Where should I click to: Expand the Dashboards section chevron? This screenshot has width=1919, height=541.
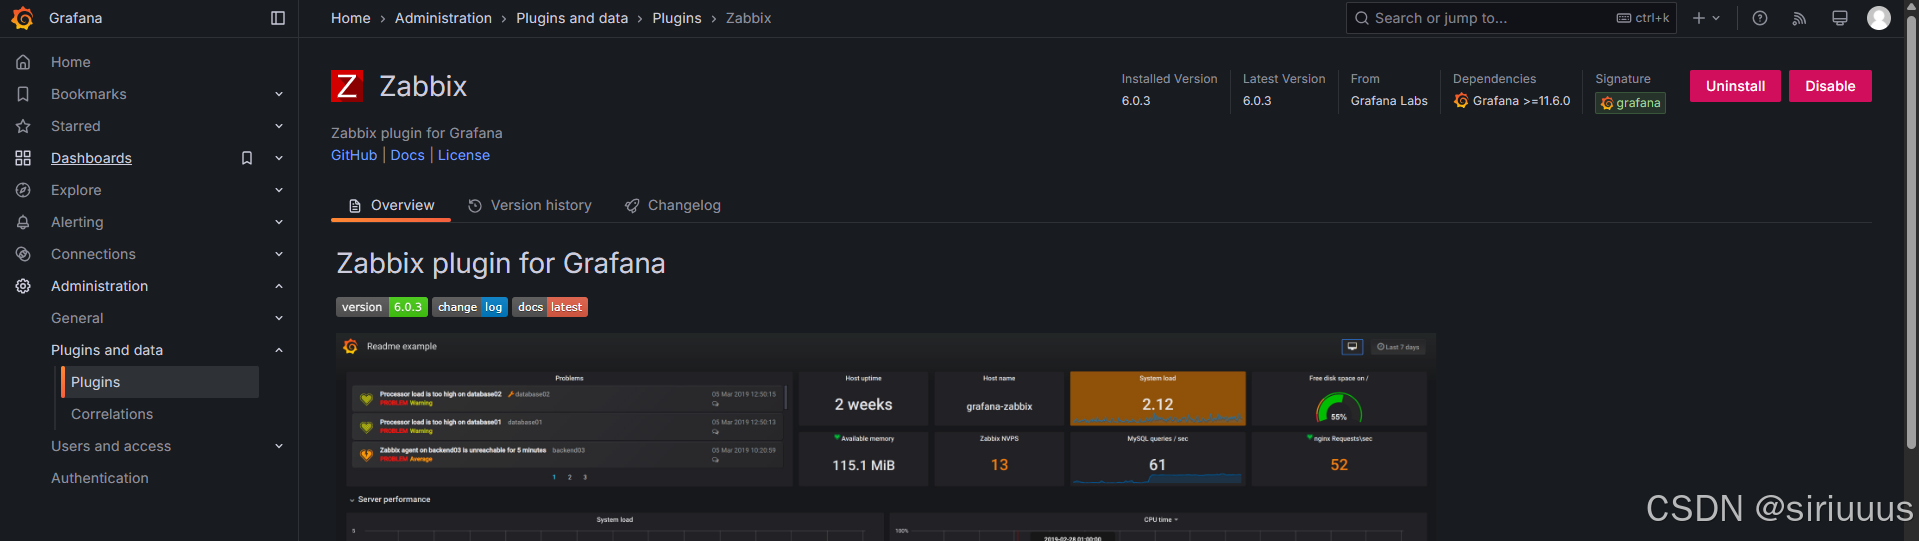click(x=279, y=158)
